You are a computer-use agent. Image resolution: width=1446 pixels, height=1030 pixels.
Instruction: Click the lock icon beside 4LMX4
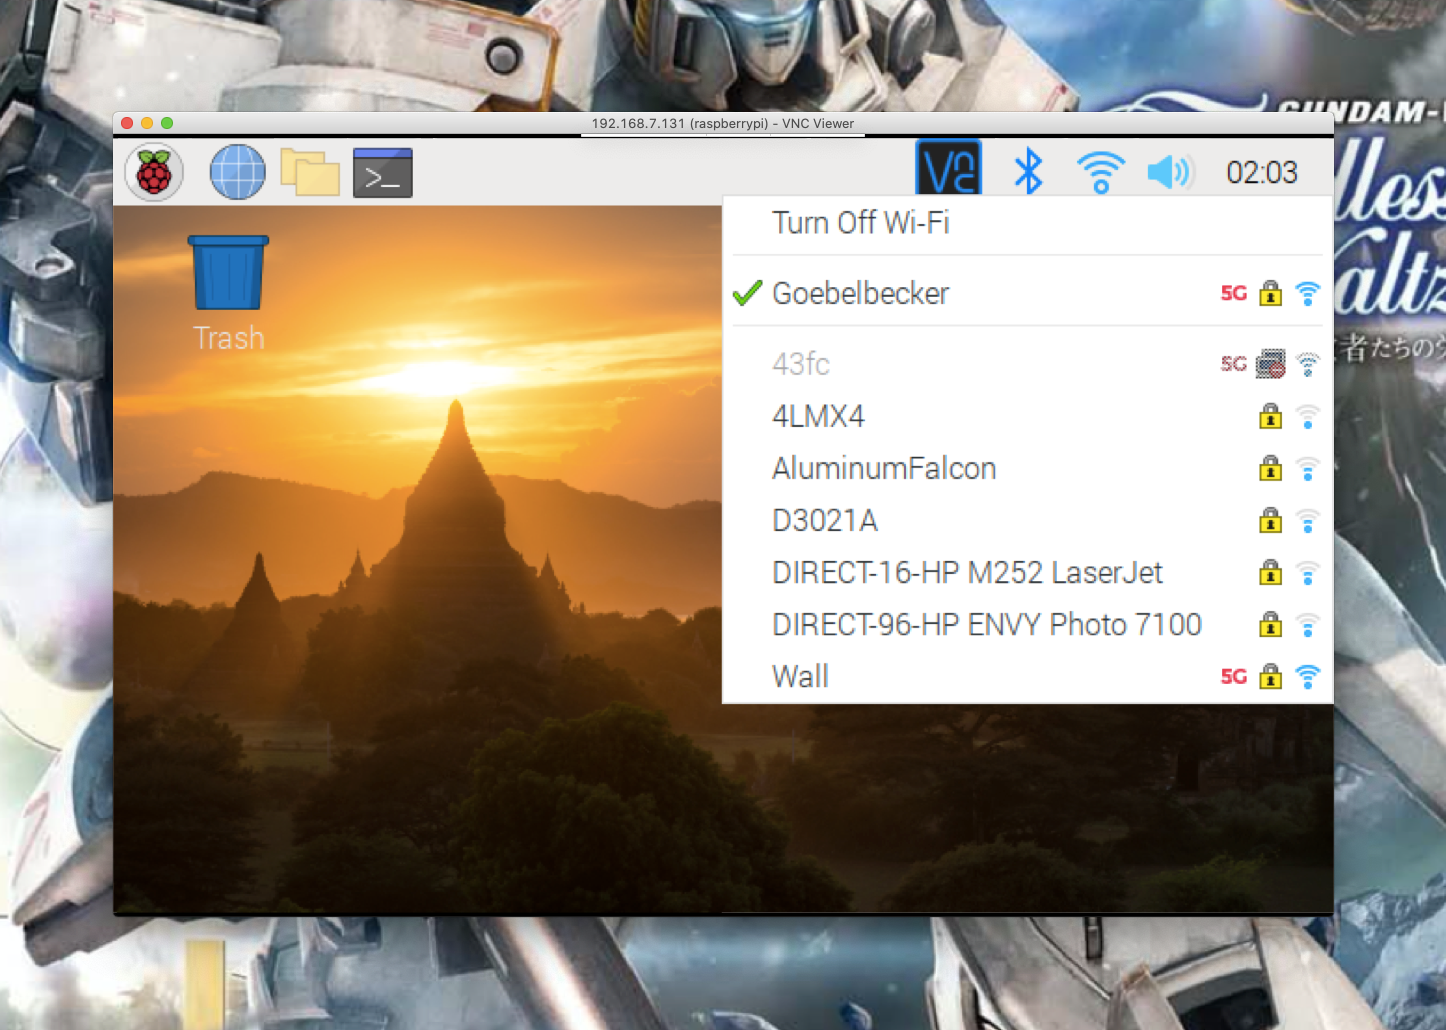point(1270,416)
